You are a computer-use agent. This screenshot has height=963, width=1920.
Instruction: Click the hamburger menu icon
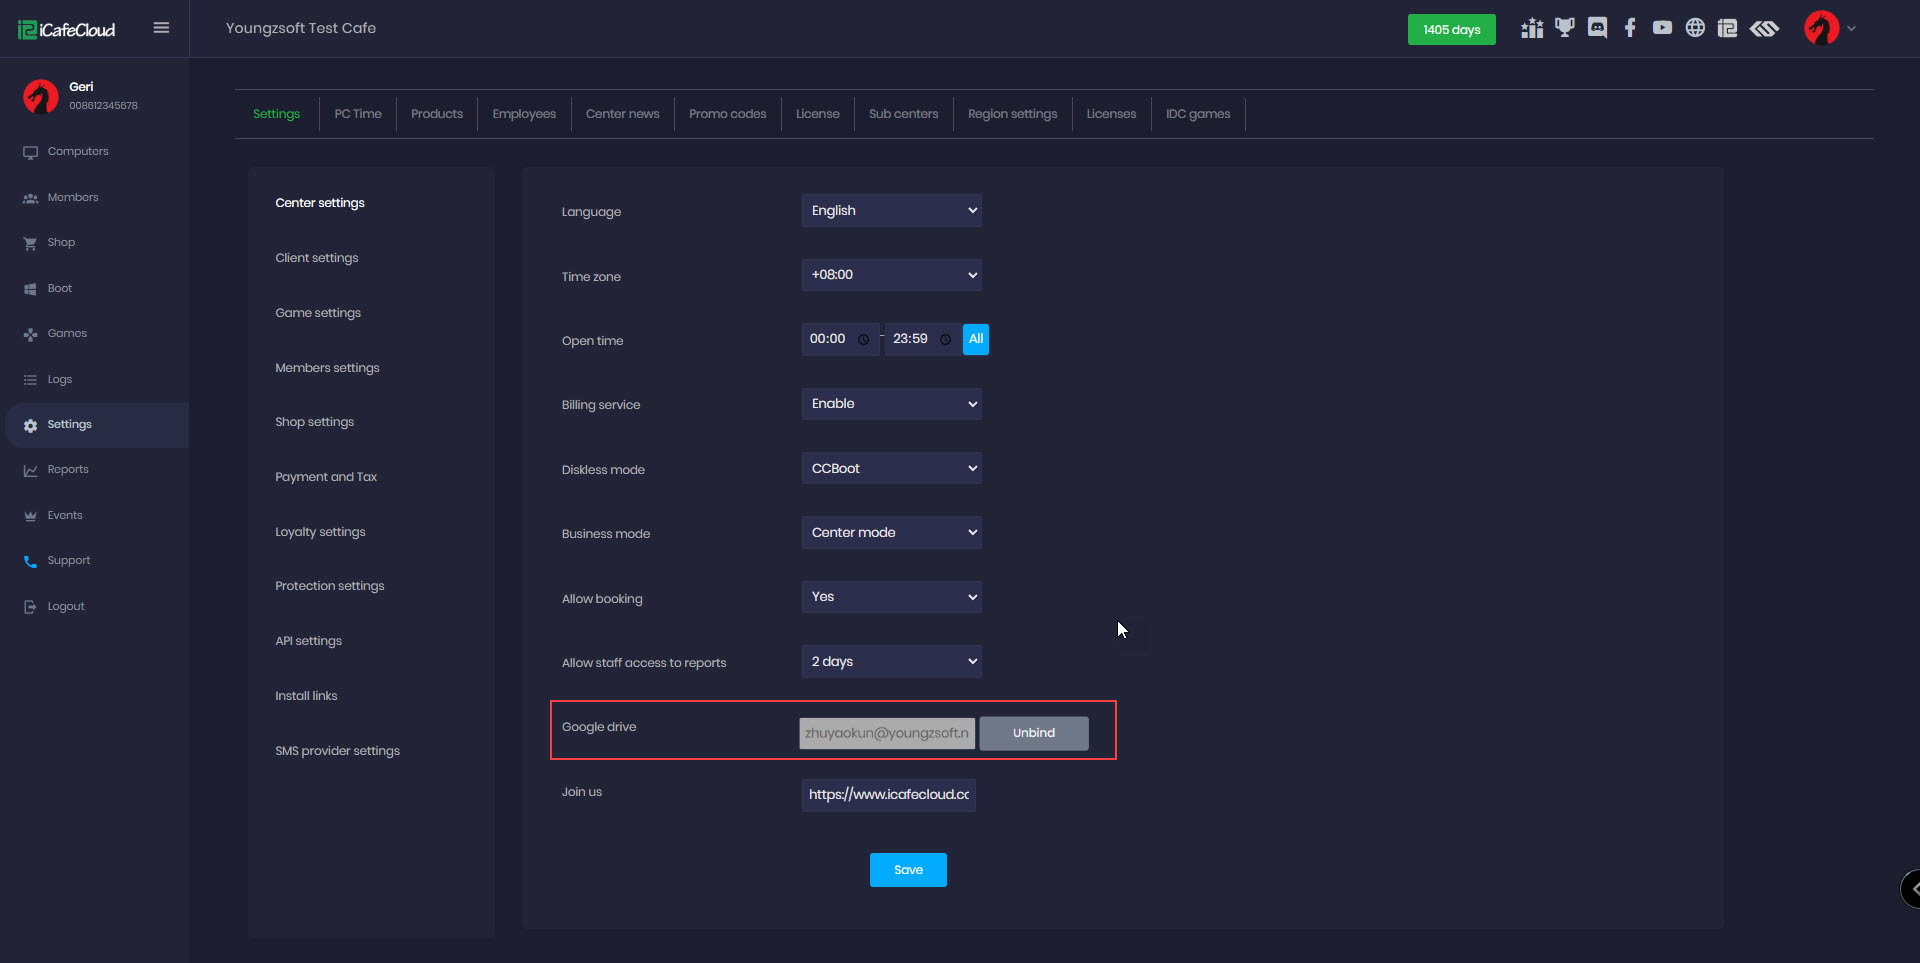click(x=161, y=28)
